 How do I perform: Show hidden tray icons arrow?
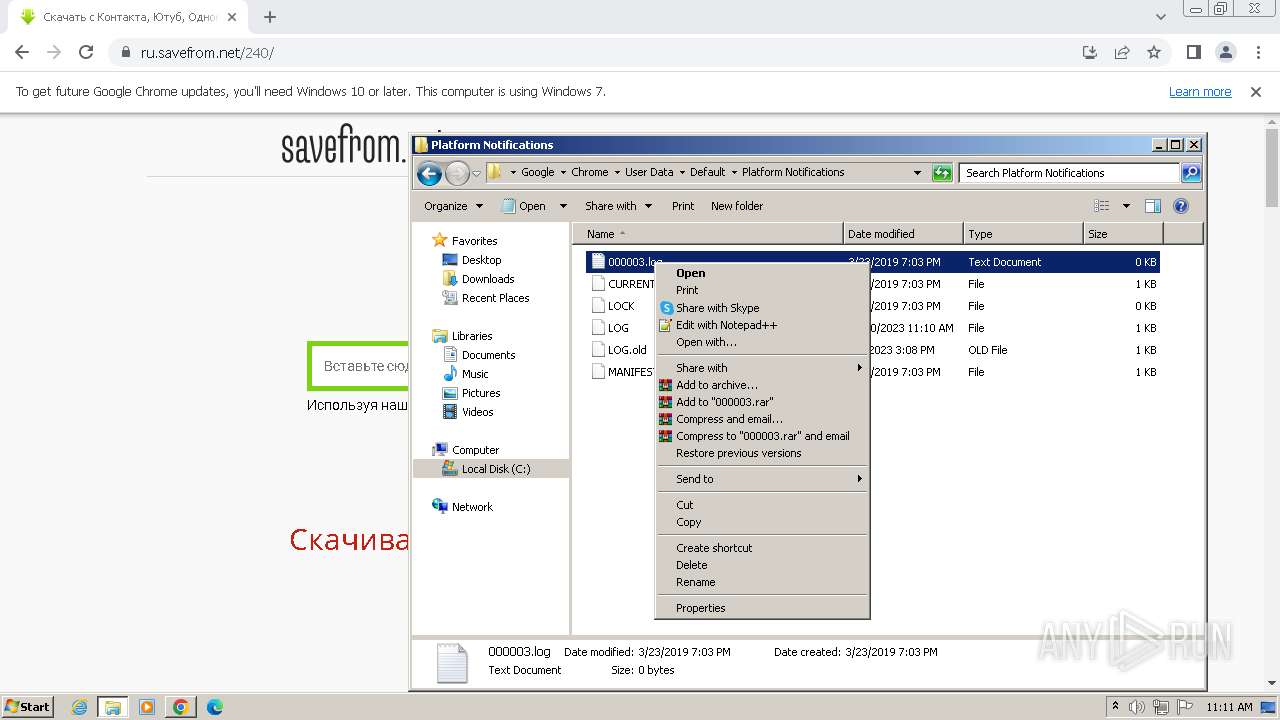(1116, 707)
